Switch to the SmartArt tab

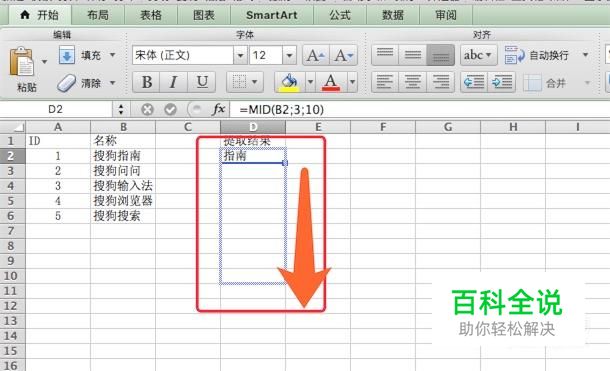click(272, 15)
